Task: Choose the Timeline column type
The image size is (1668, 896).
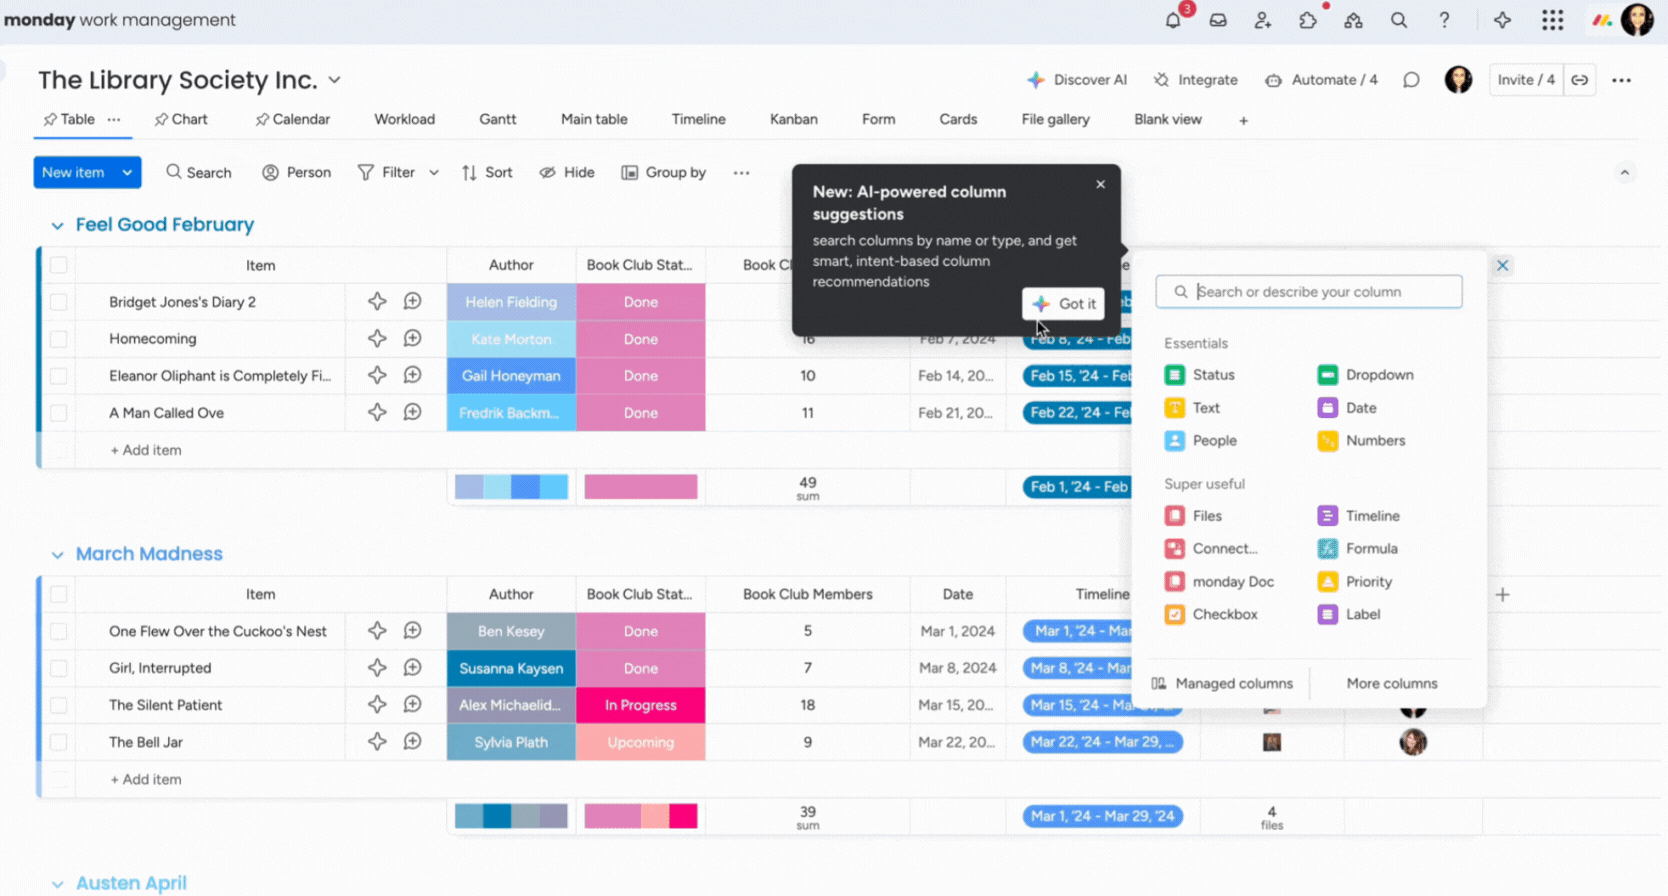Action: coord(1358,516)
